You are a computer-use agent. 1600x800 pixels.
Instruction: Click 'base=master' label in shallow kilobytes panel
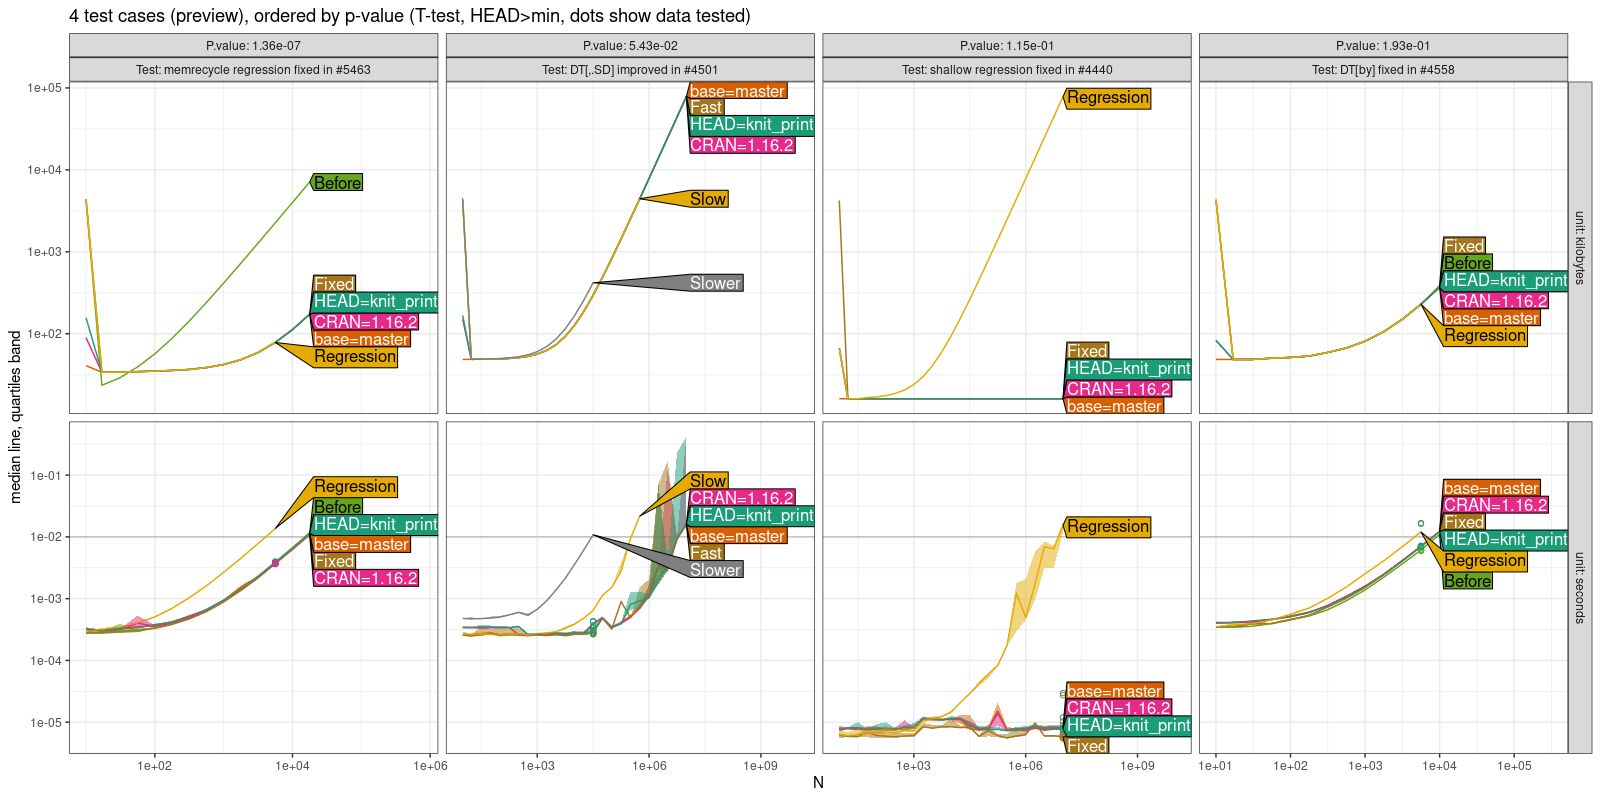tap(1114, 406)
